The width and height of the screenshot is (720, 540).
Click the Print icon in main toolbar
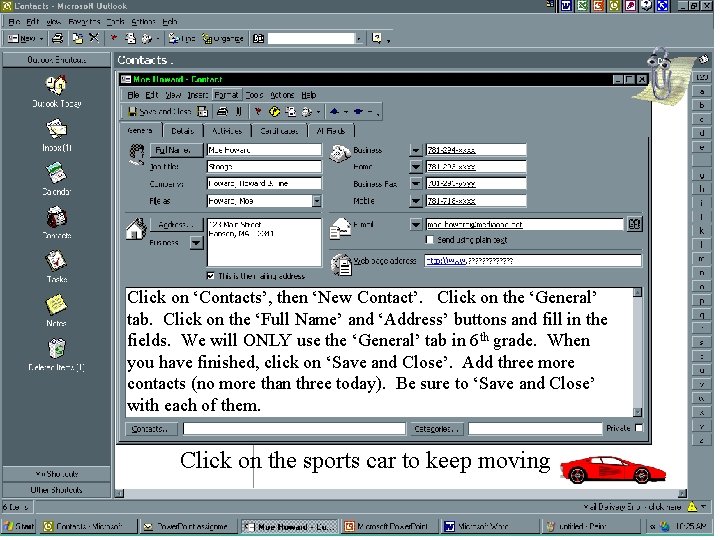pos(57,38)
